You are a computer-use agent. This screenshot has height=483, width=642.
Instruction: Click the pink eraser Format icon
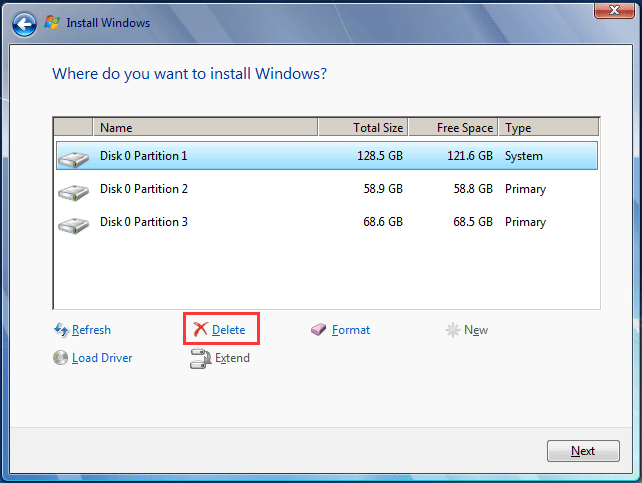(318, 330)
